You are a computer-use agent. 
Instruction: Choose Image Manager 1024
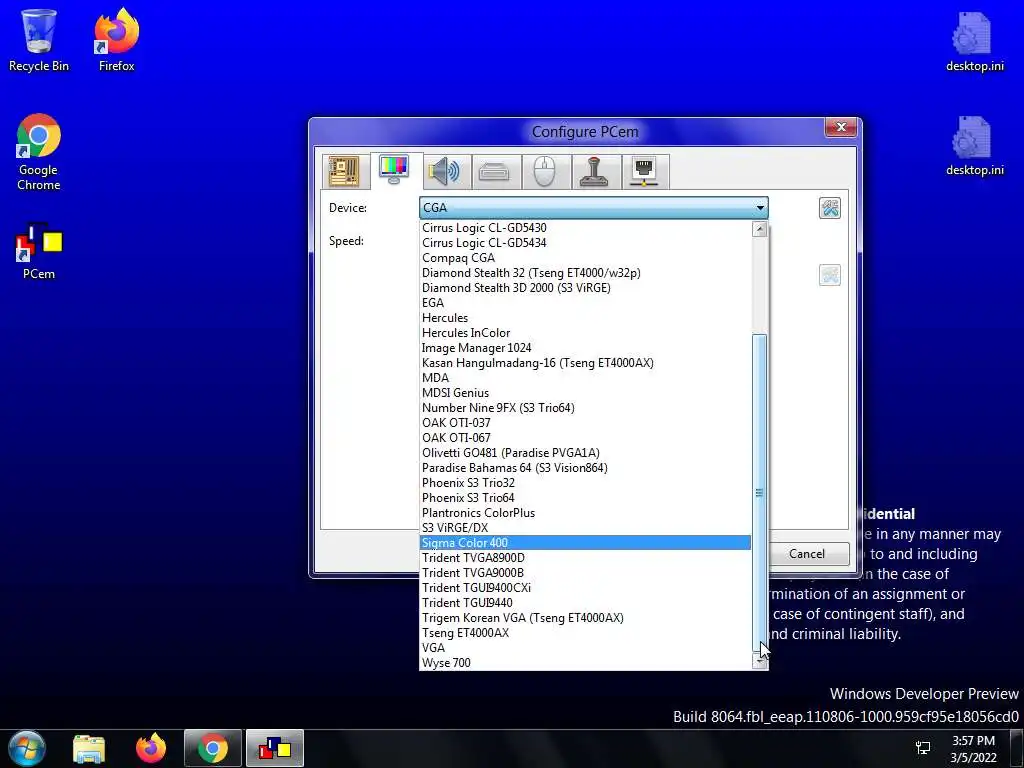pyautogui.click(x=585, y=348)
